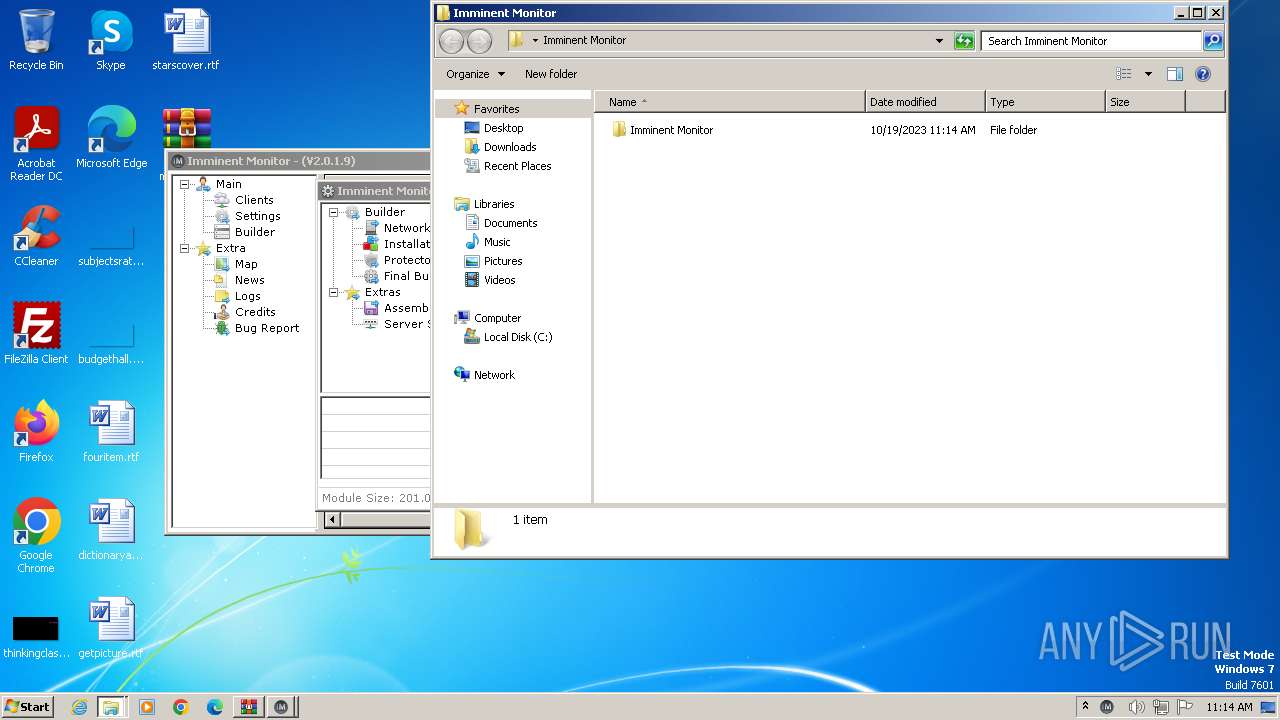Viewport: 1280px width, 720px height.
Task: Select CCleaner desktop icon
Action: point(36,236)
